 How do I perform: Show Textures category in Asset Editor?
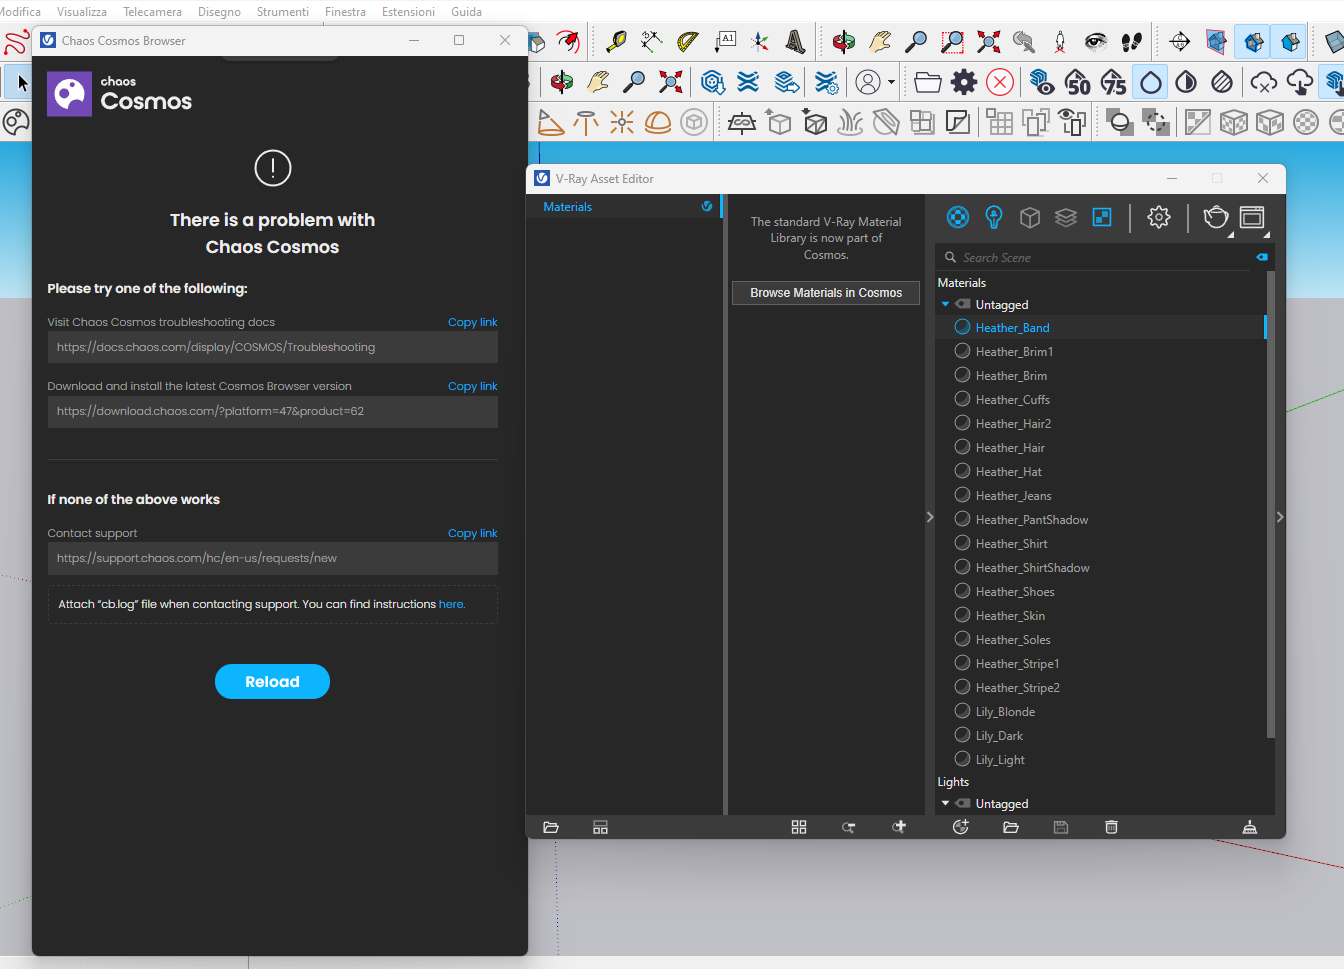pos(1102,217)
